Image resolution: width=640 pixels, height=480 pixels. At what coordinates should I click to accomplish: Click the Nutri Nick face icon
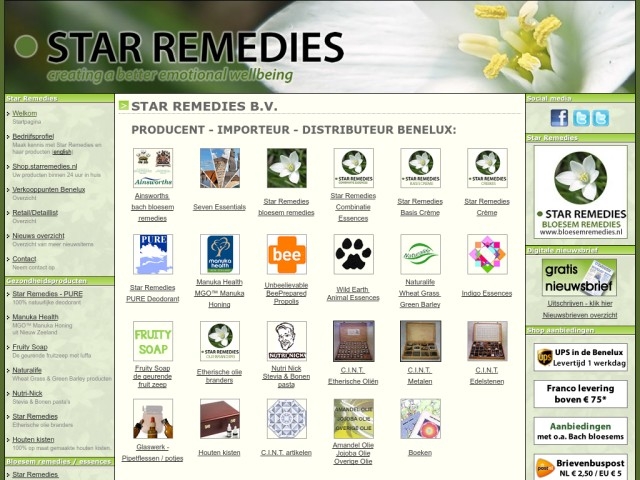click(286, 341)
